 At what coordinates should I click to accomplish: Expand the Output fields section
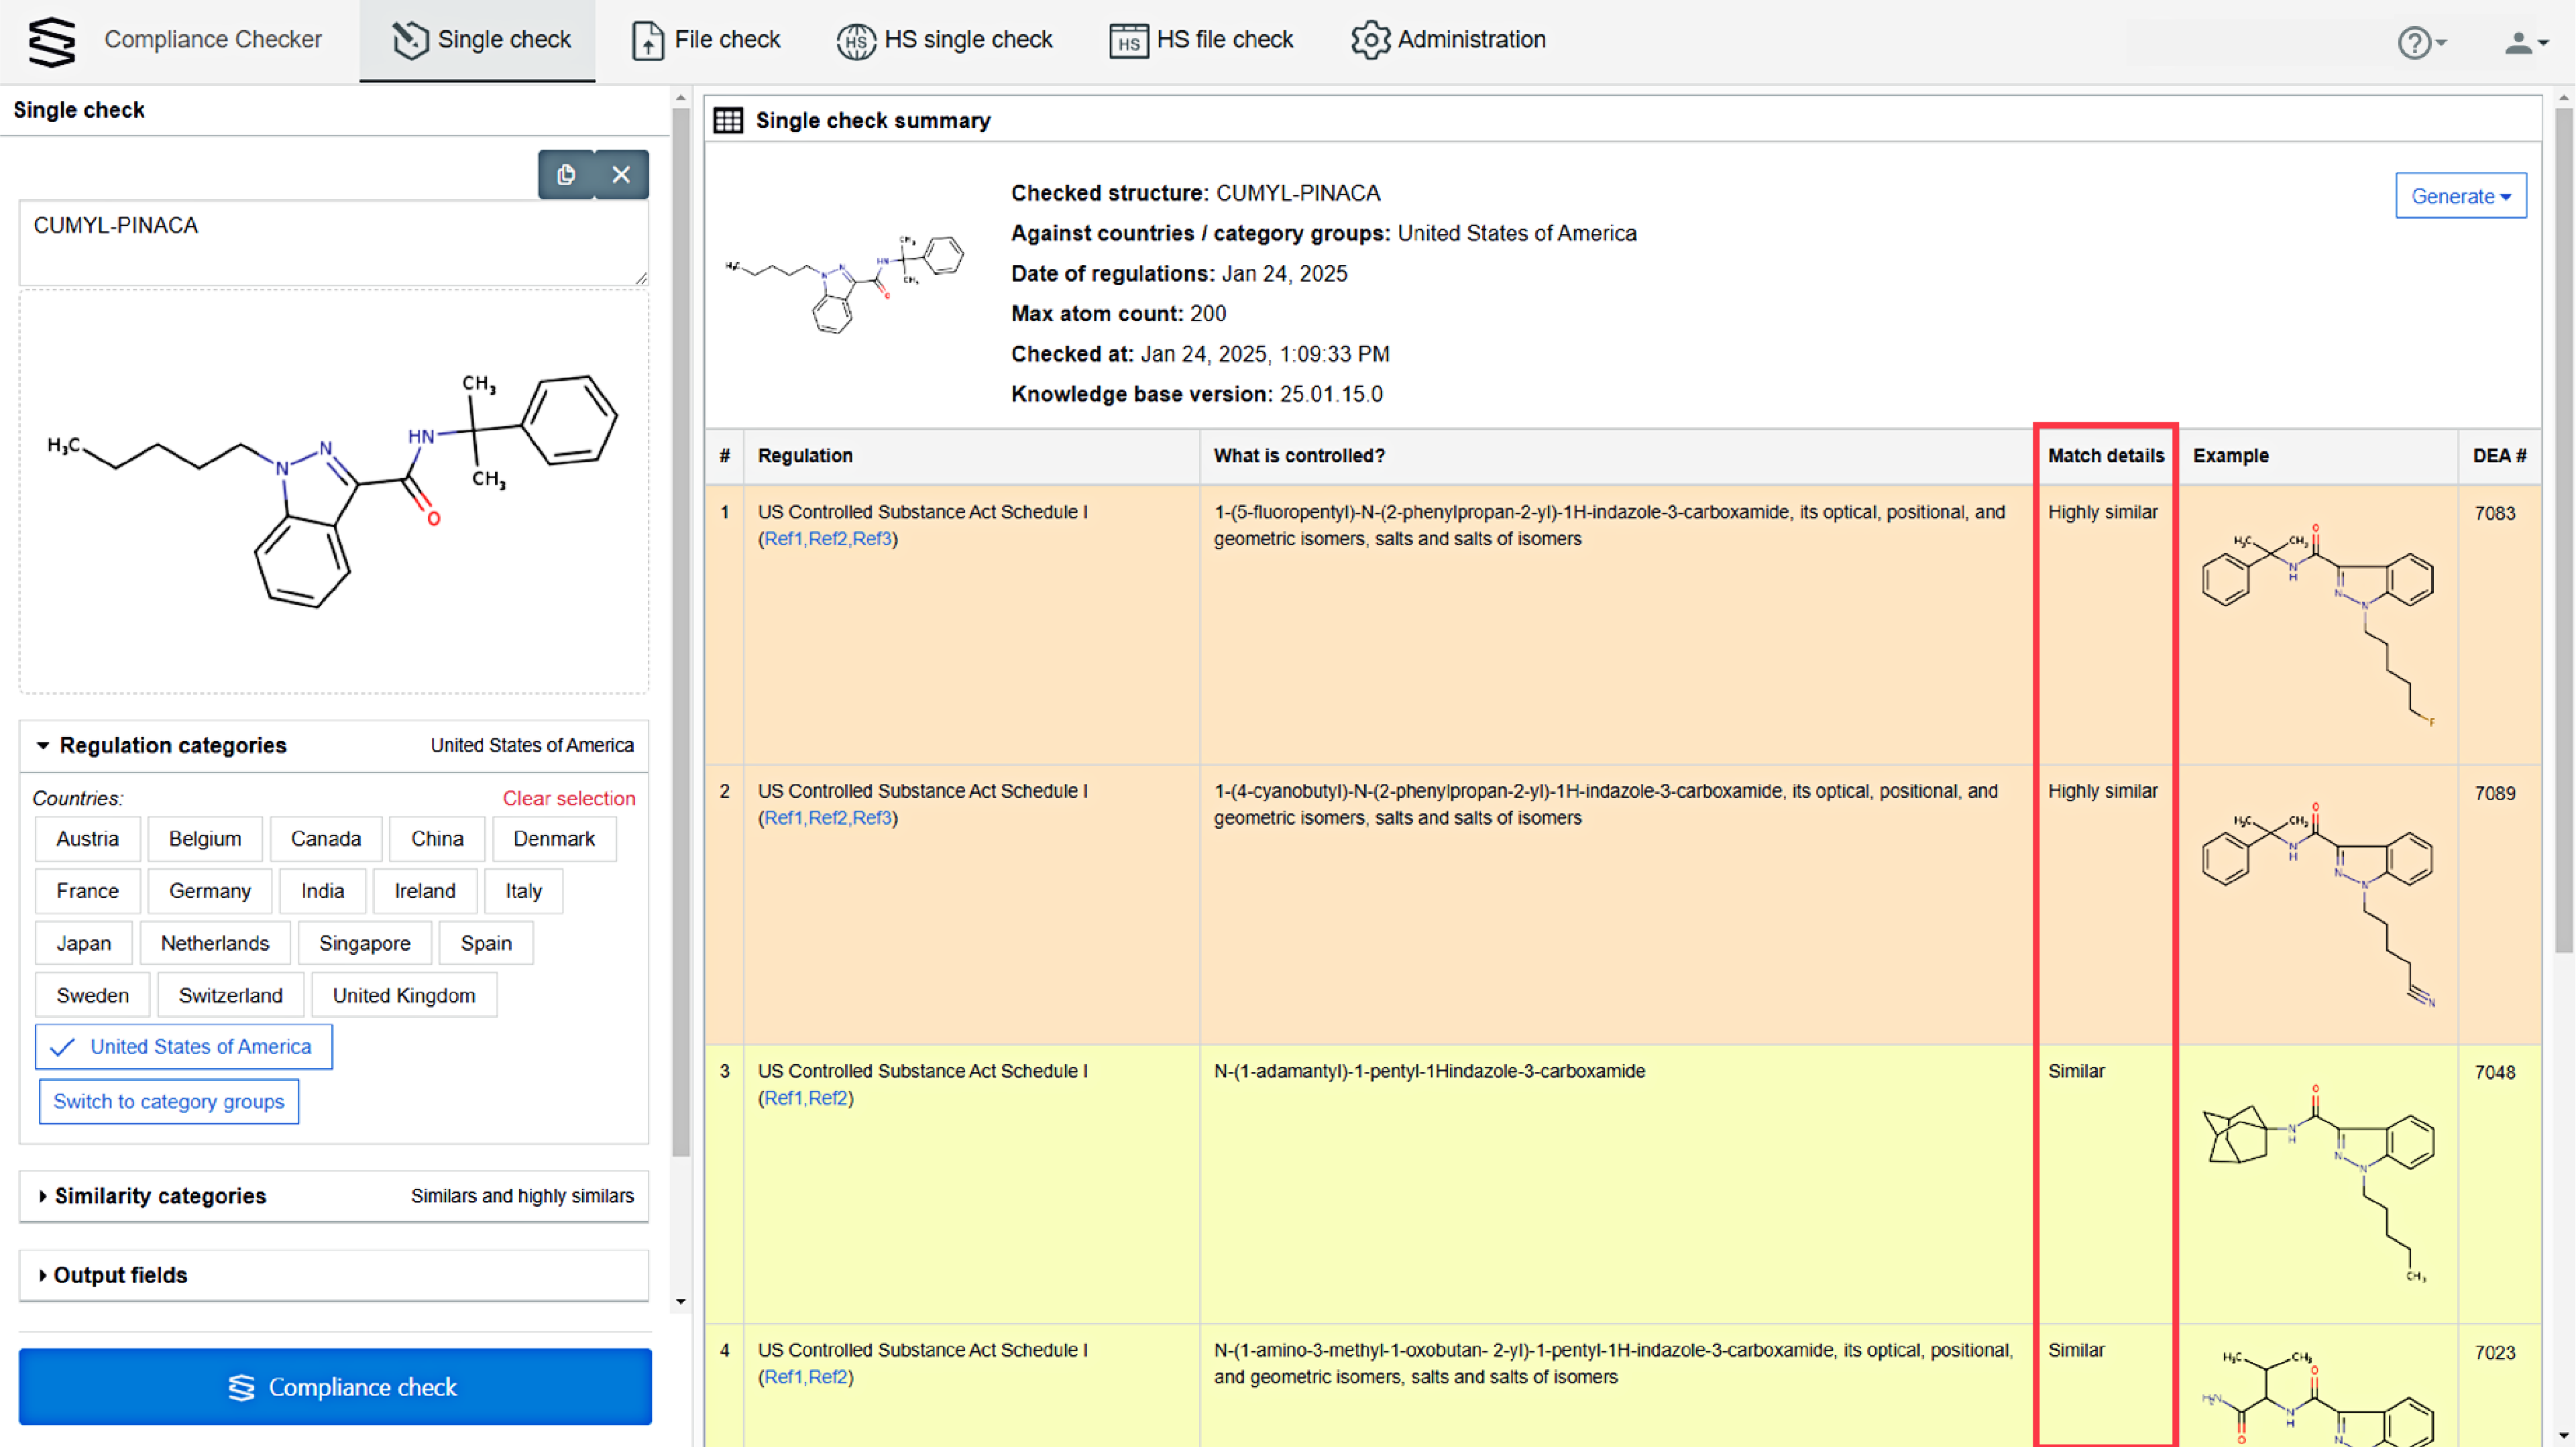pos(120,1274)
